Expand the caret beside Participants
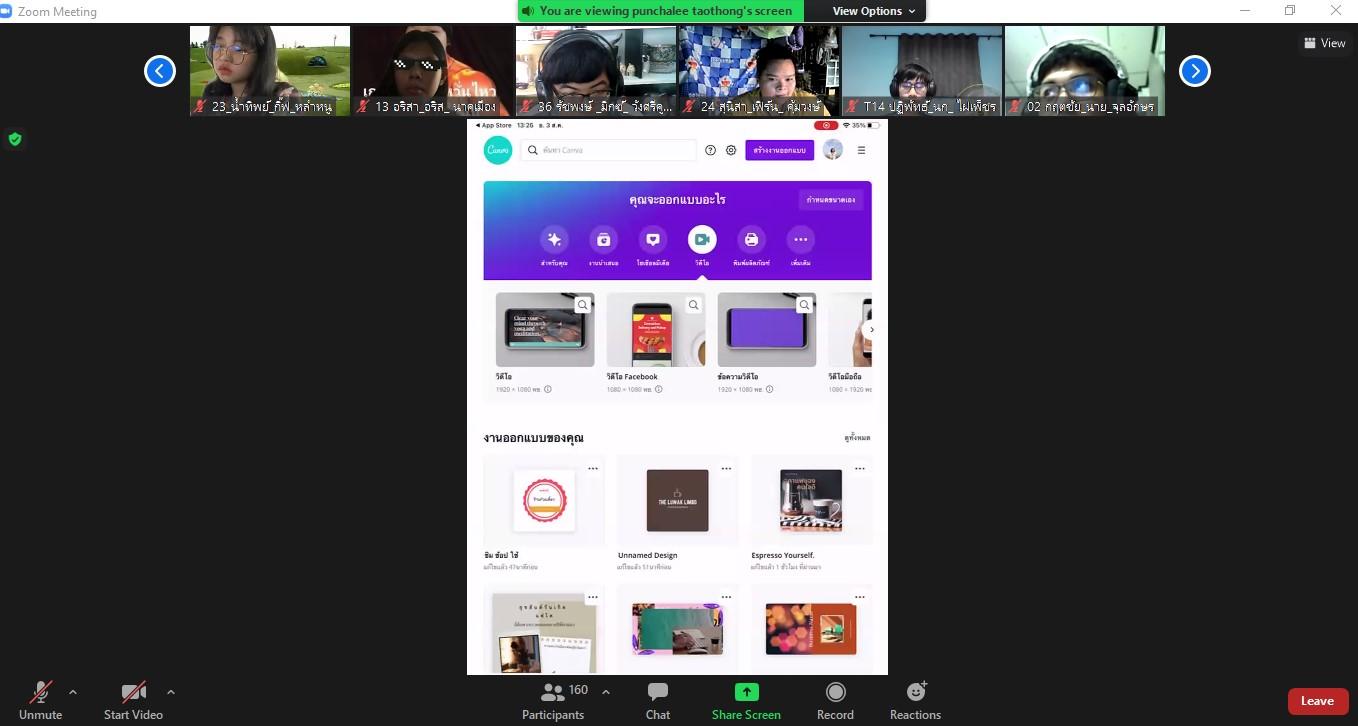 tap(606, 692)
